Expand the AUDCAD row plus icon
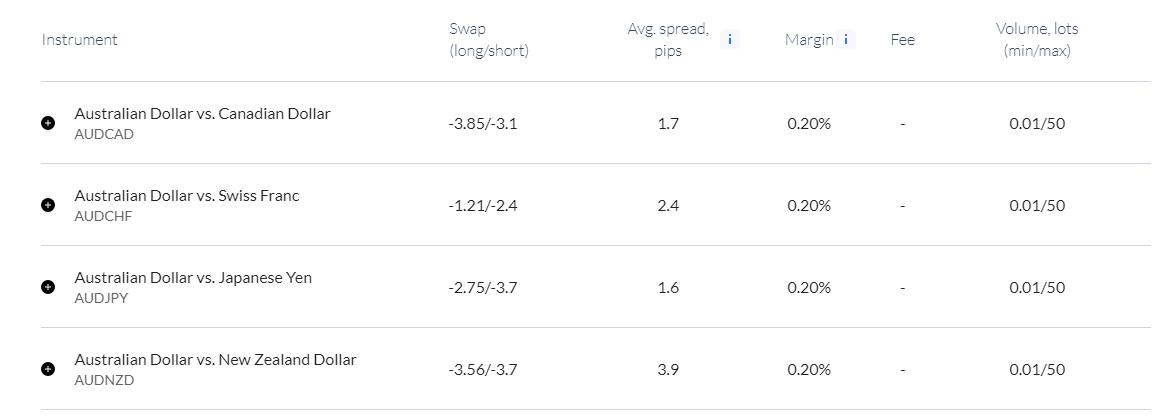This screenshot has height=418, width=1157. (48, 123)
